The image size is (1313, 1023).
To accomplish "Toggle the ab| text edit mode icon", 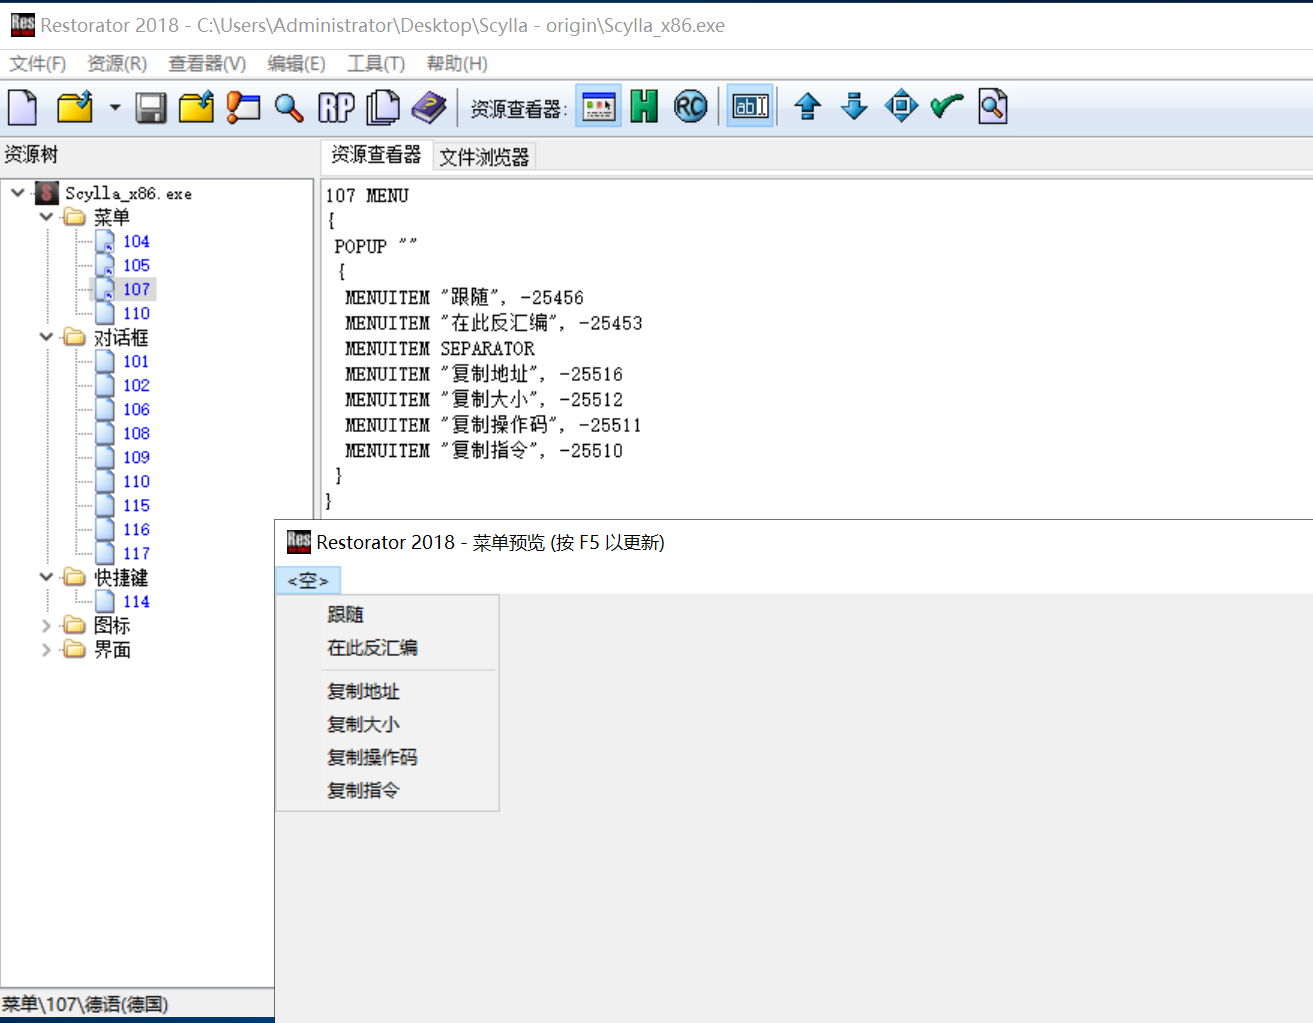I will (x=751, y=106).
